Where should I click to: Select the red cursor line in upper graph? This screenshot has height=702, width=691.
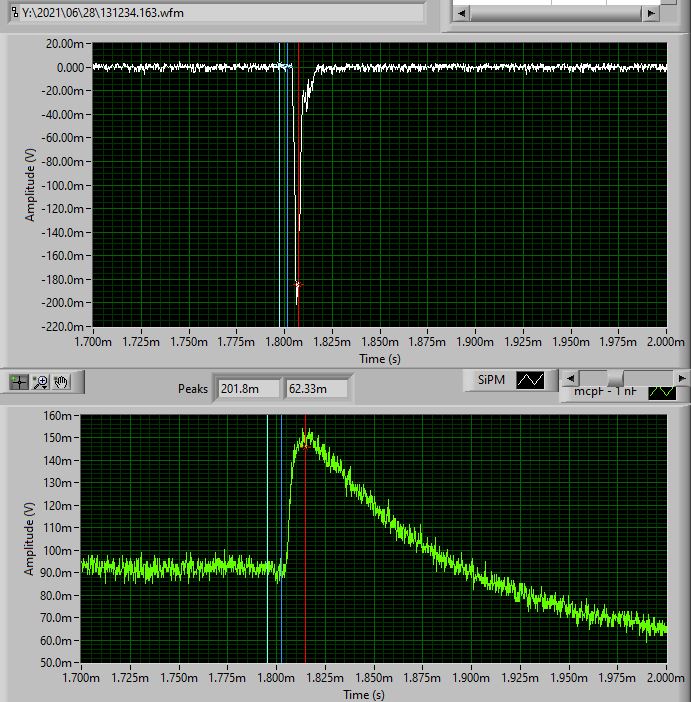pyautogui.click(x=299, y=184)
